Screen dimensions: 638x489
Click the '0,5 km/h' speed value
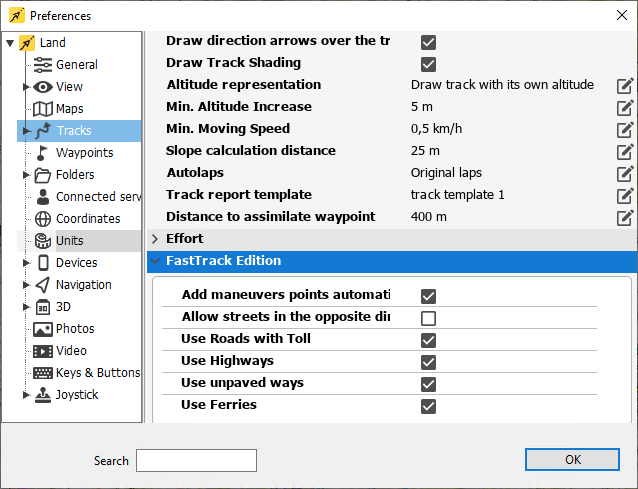coord(436,129)
